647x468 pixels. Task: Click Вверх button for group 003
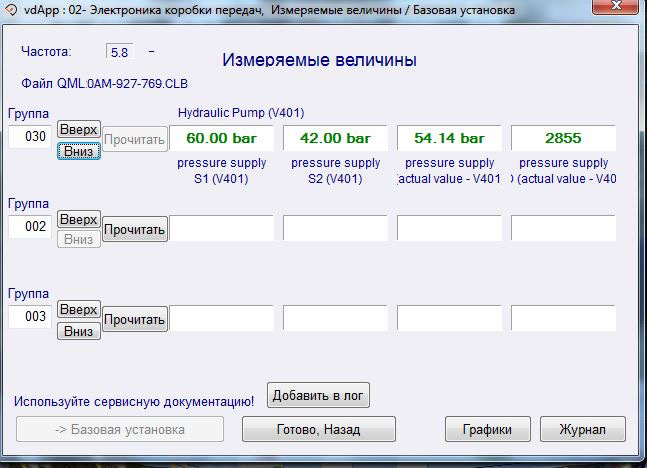(79, 309)
